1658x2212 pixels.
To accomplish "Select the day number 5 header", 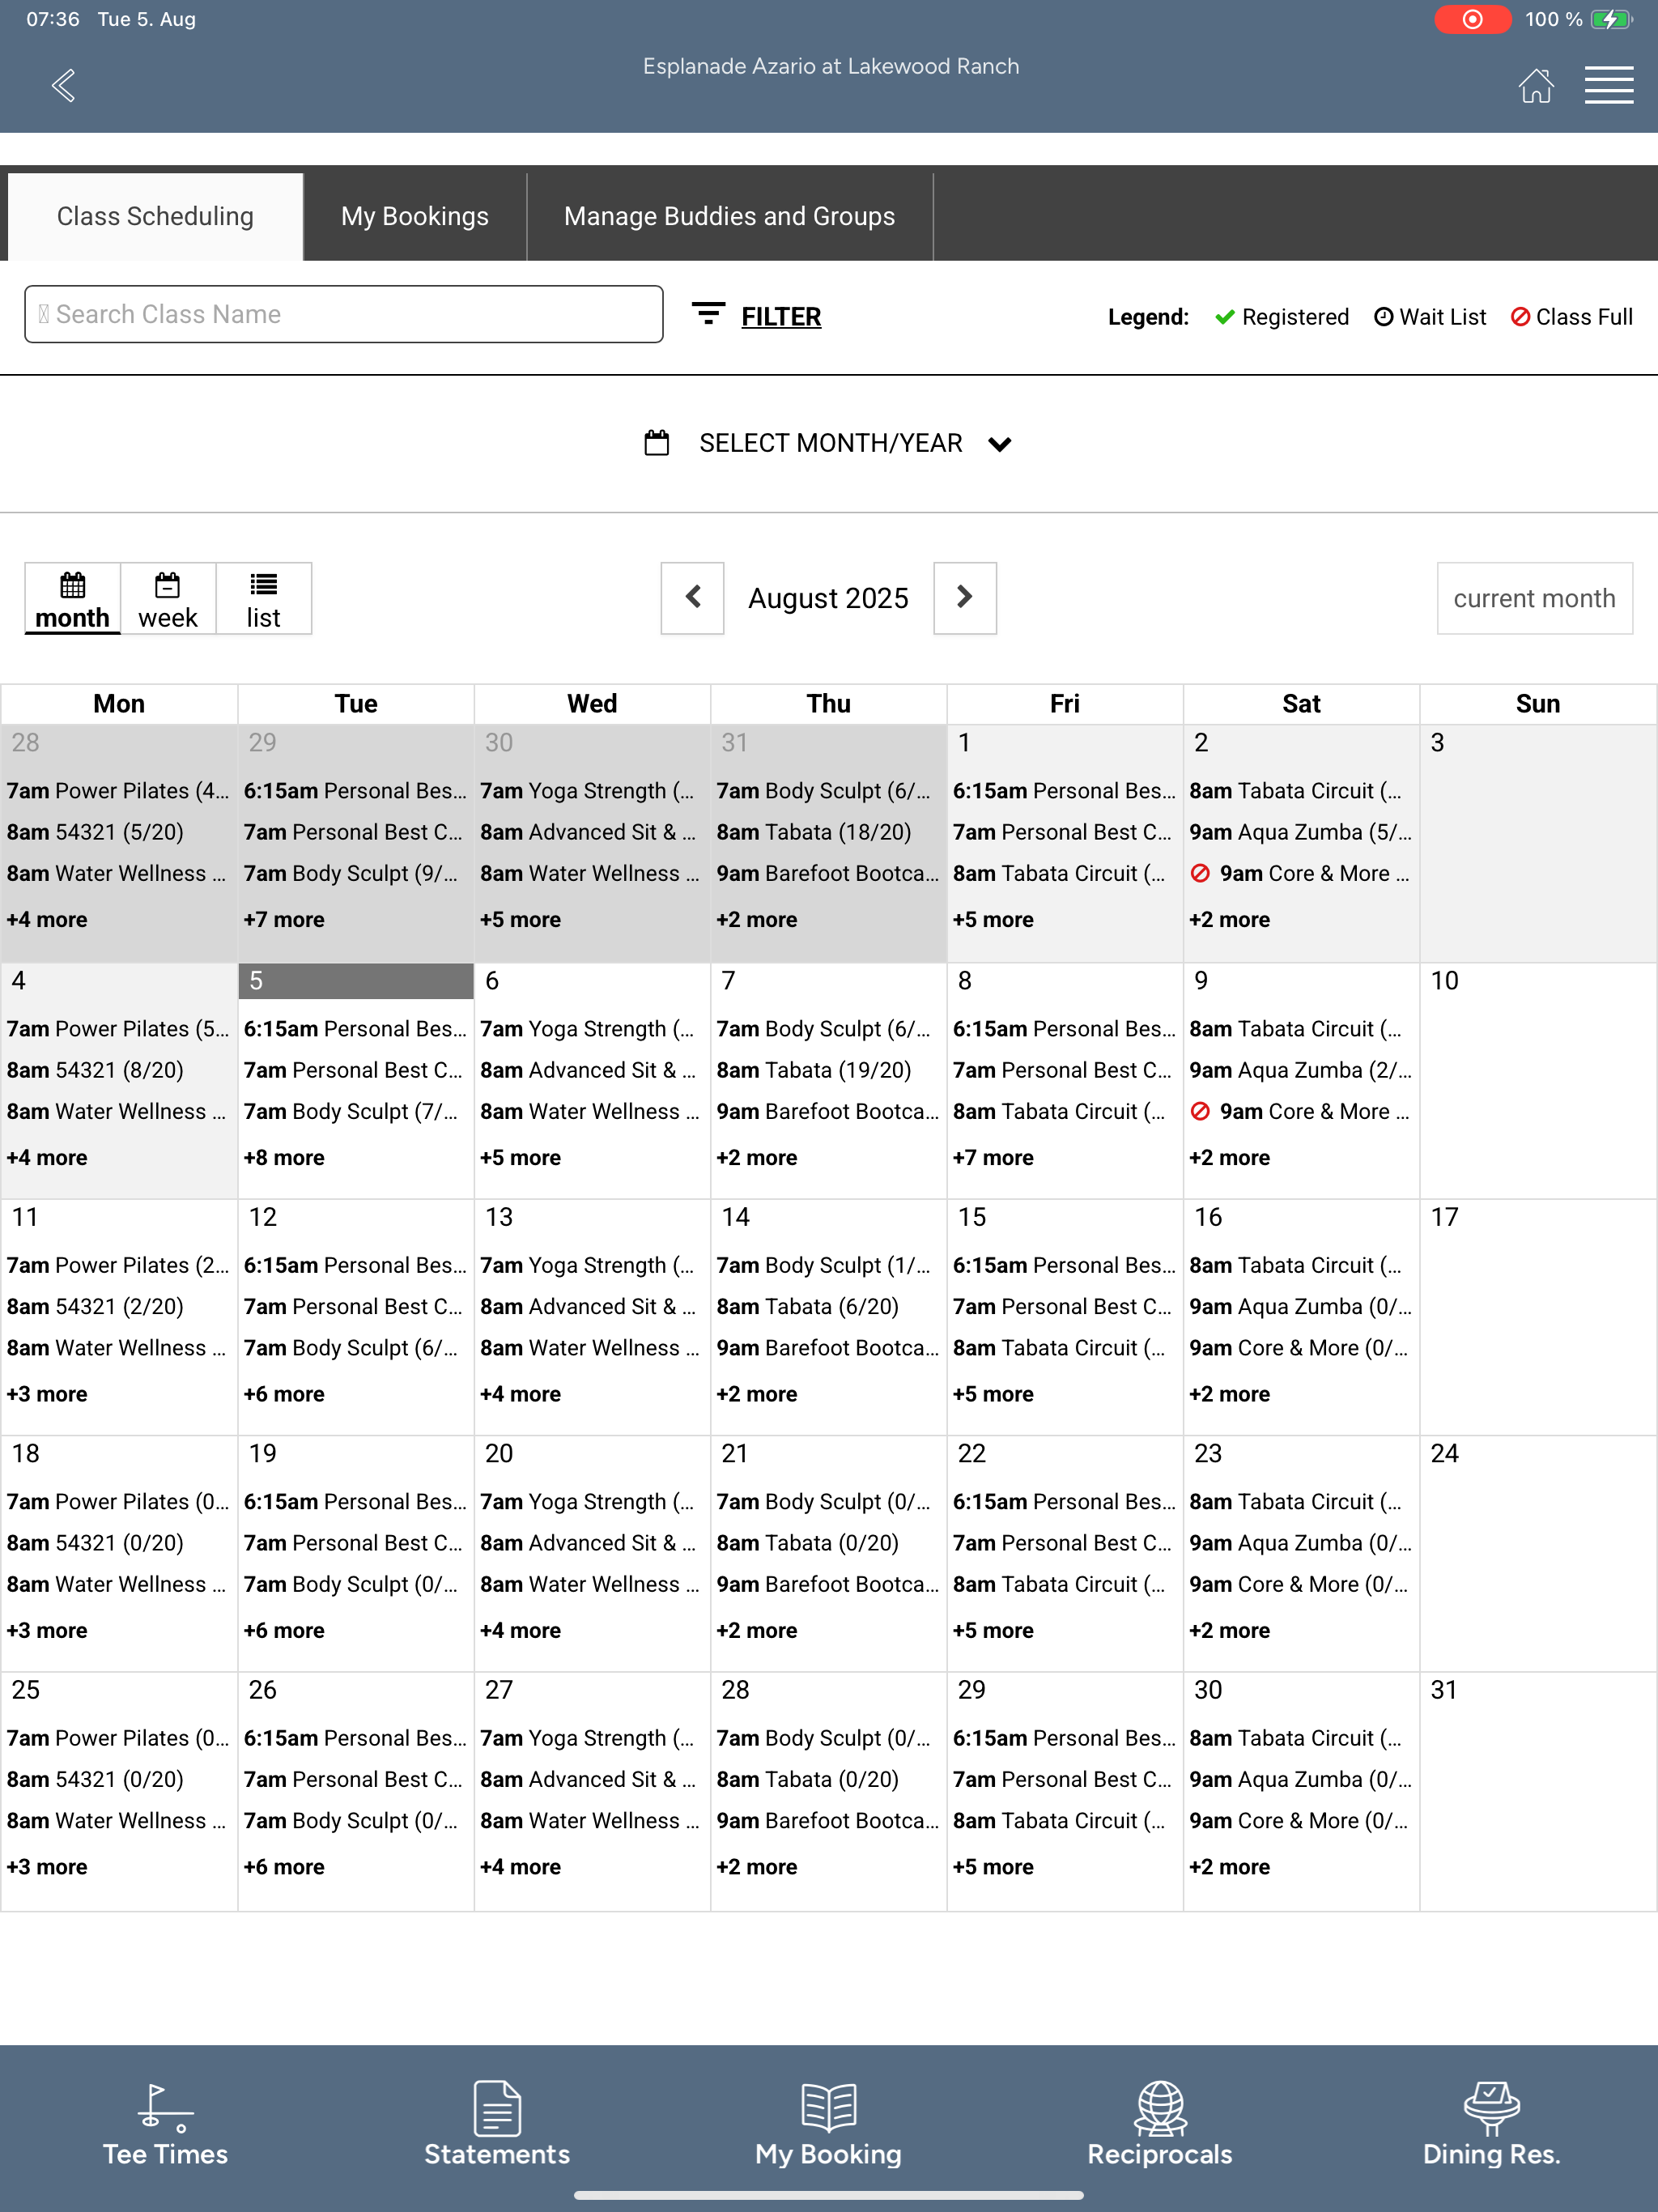I will 356,981.
